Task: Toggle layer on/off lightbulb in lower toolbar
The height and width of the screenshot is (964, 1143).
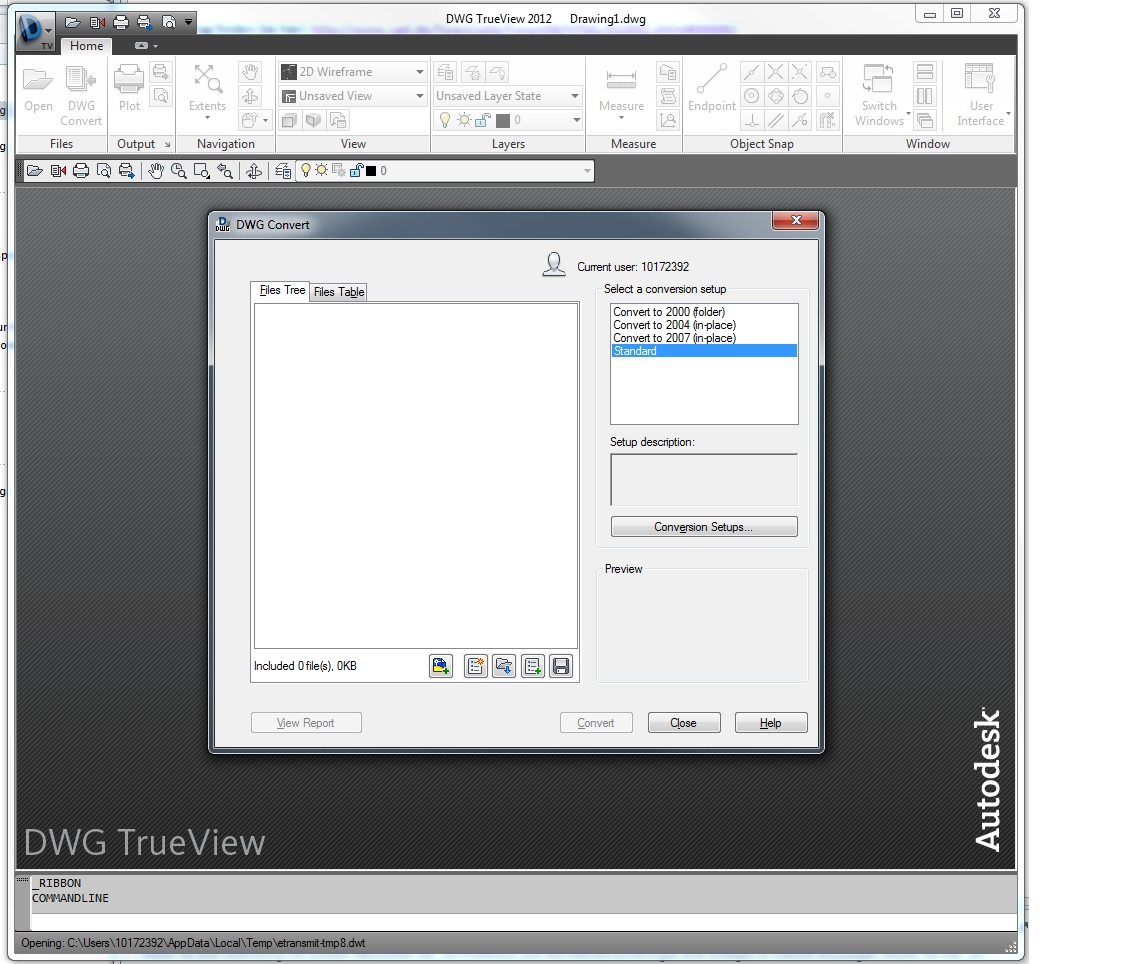Action: (305, 171)
